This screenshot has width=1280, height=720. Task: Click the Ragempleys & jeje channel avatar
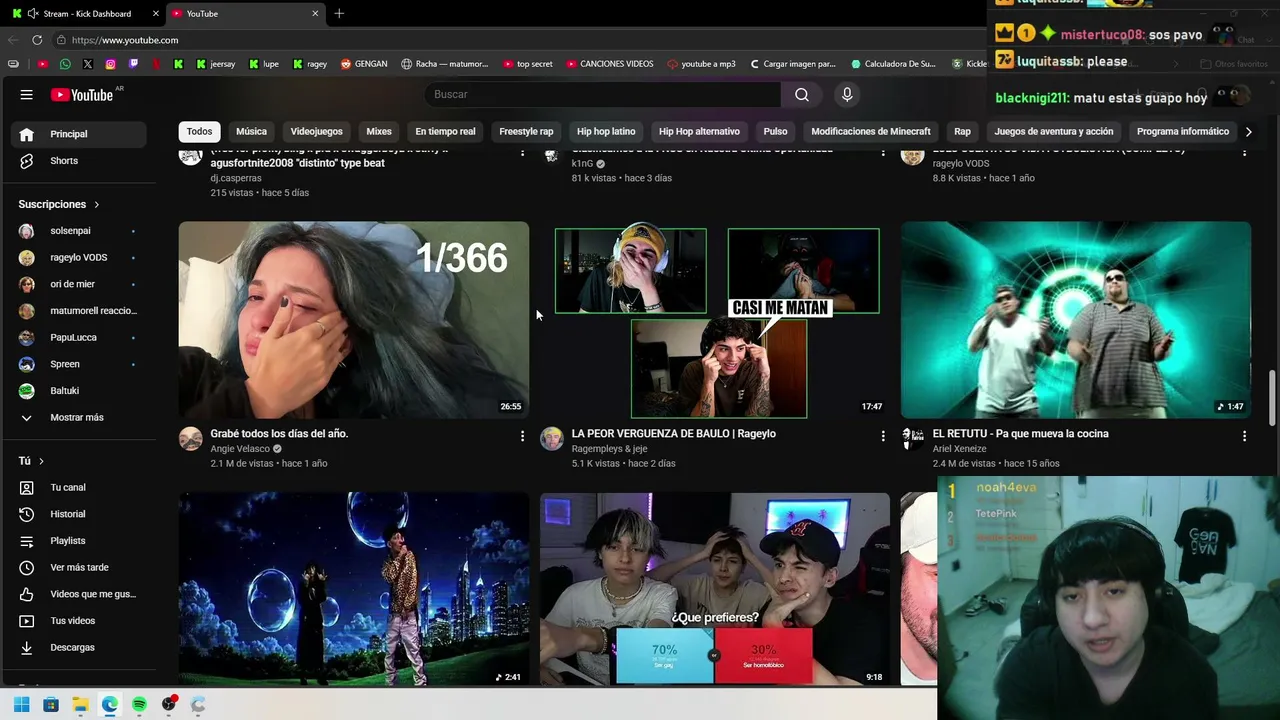[x=552, y=439]
